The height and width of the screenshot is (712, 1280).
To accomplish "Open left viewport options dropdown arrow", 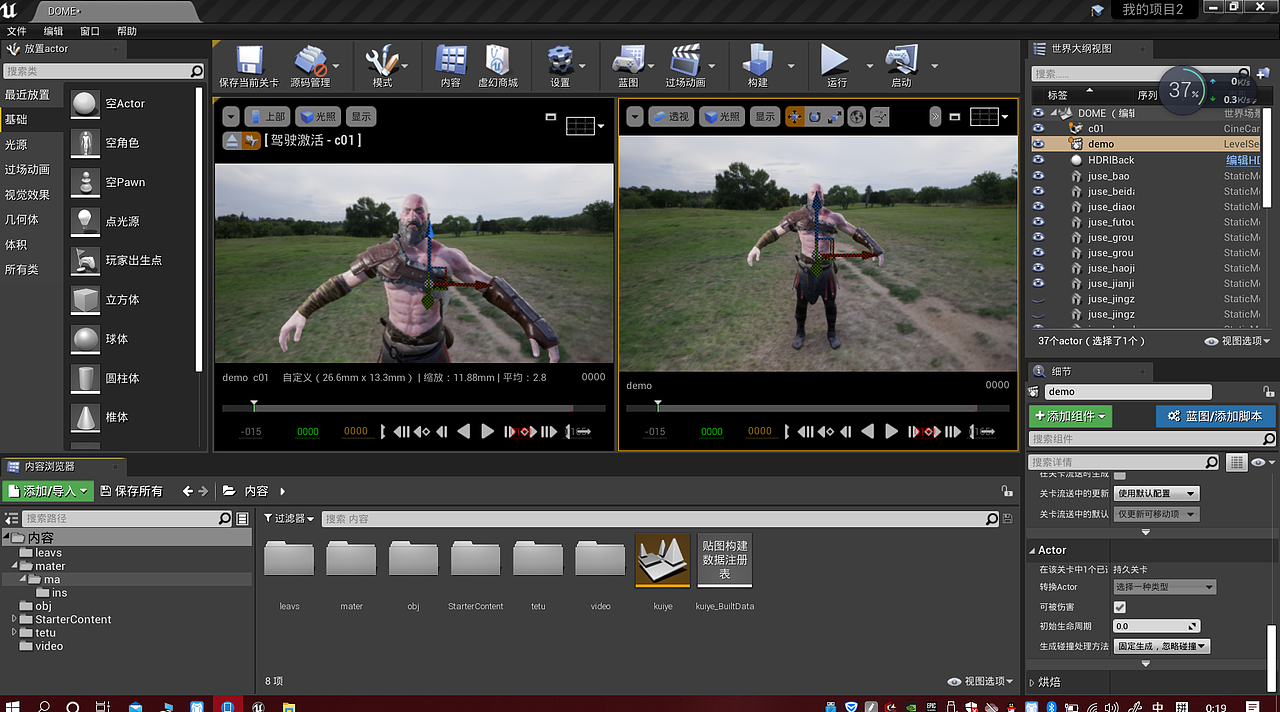I will 231,117.
